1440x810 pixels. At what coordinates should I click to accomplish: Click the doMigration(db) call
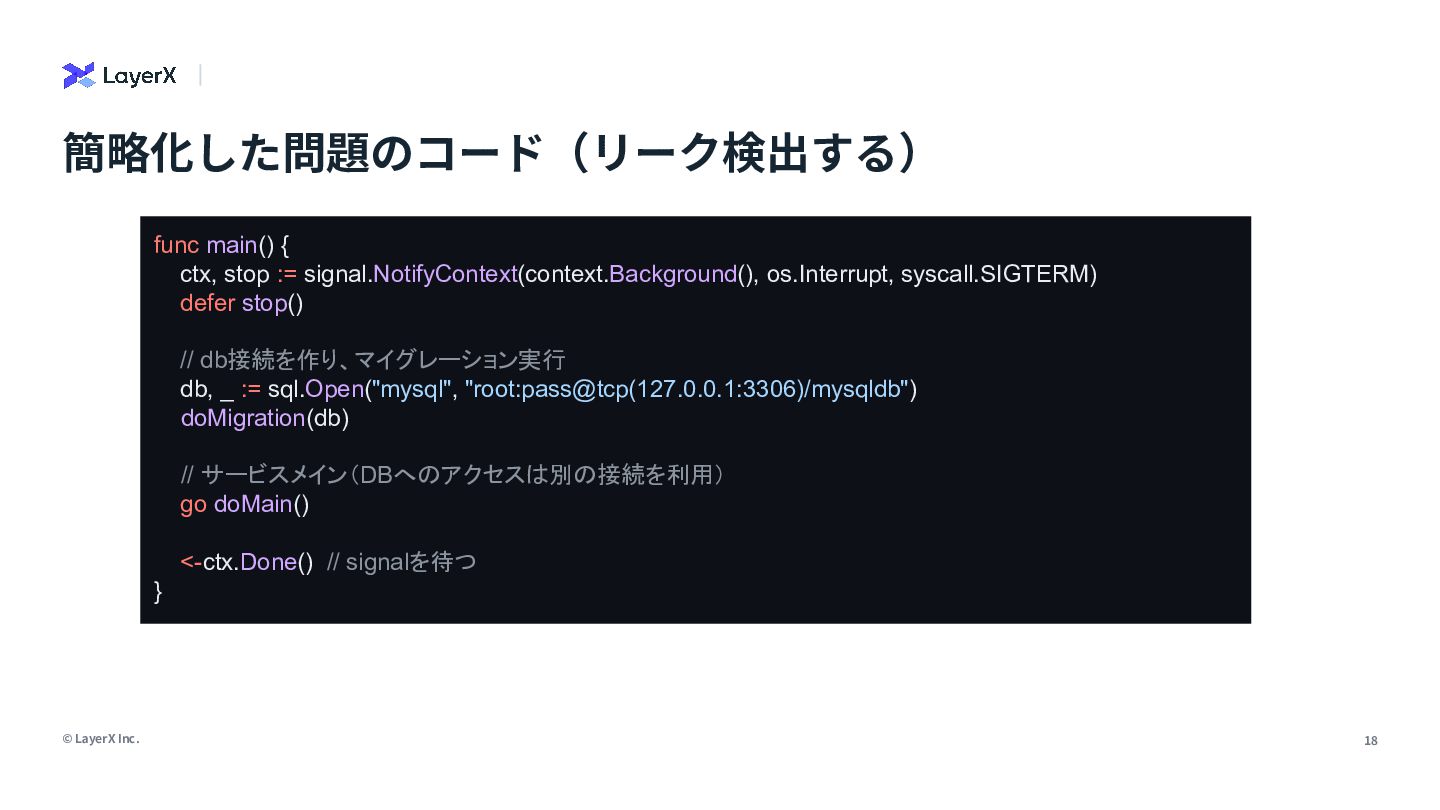265,418
